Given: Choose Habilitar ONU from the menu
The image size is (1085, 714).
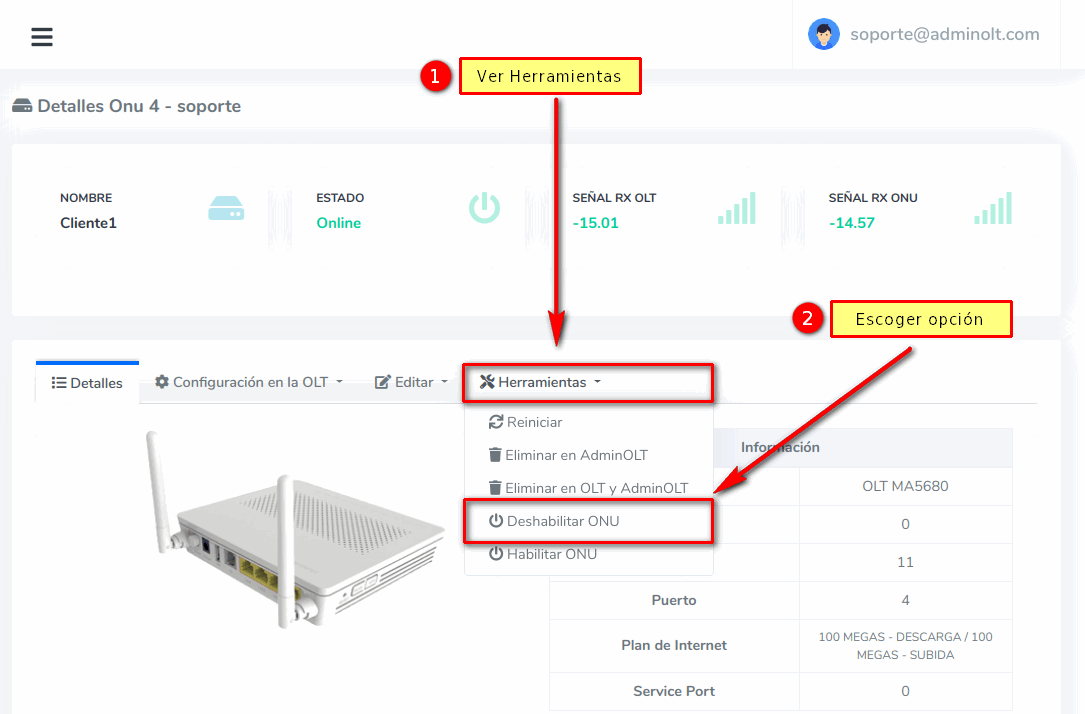Looking at the screenshot, I should [551, 554].
